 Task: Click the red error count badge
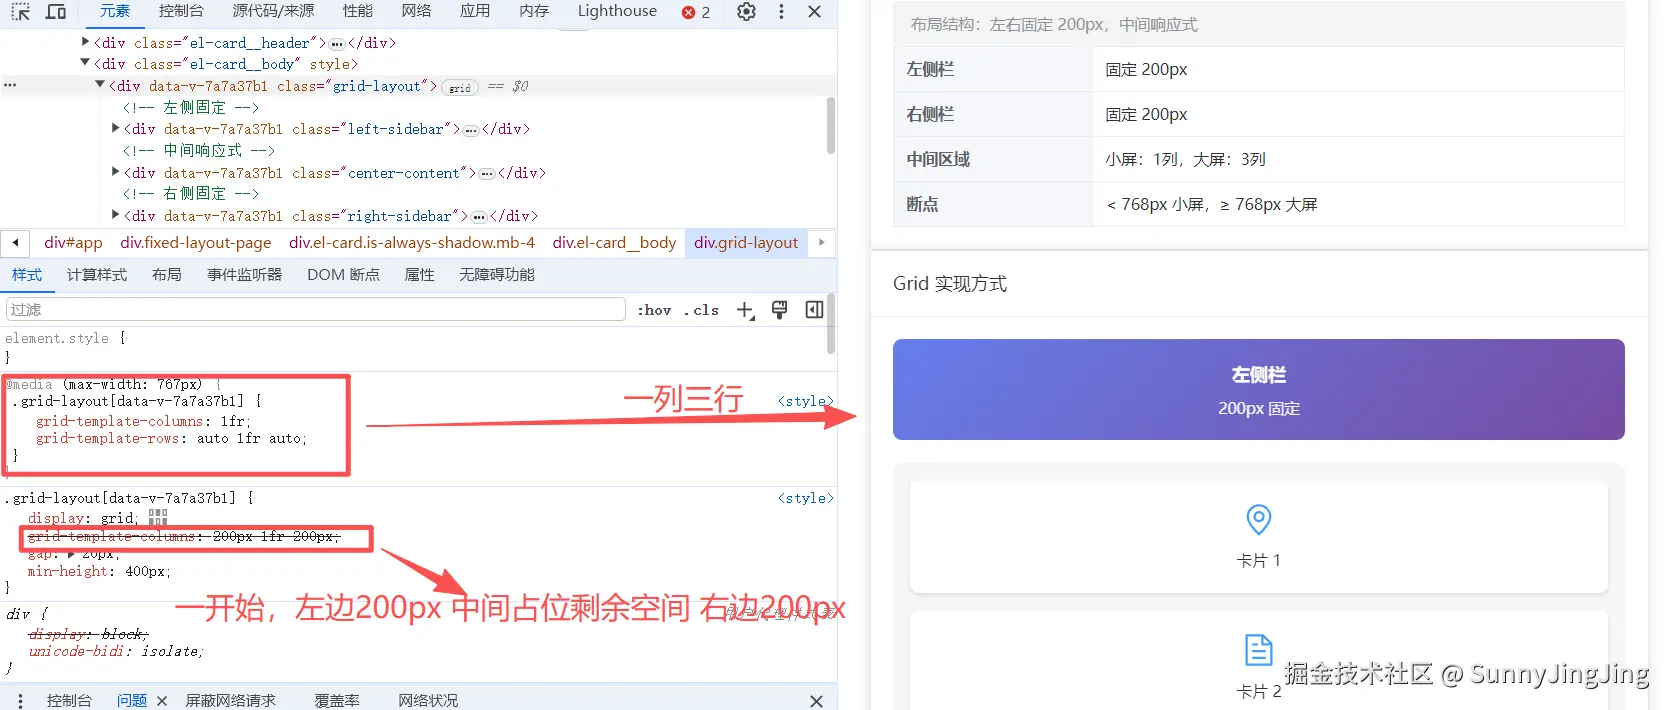click(x=696, y=12)
